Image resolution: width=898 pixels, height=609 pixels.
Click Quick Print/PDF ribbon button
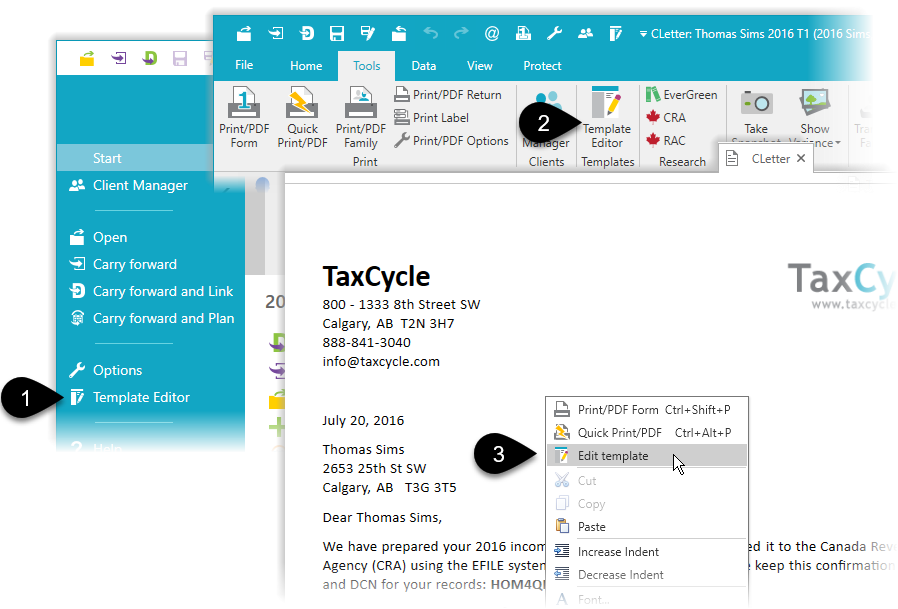302,117
